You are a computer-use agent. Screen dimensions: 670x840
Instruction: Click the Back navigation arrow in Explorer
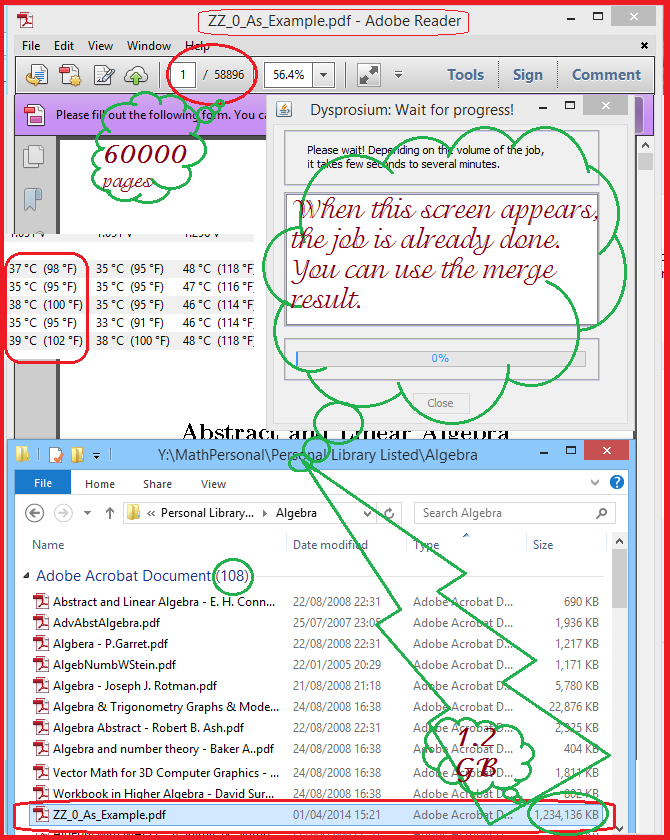pyautogui.click(x=35, y=513)
